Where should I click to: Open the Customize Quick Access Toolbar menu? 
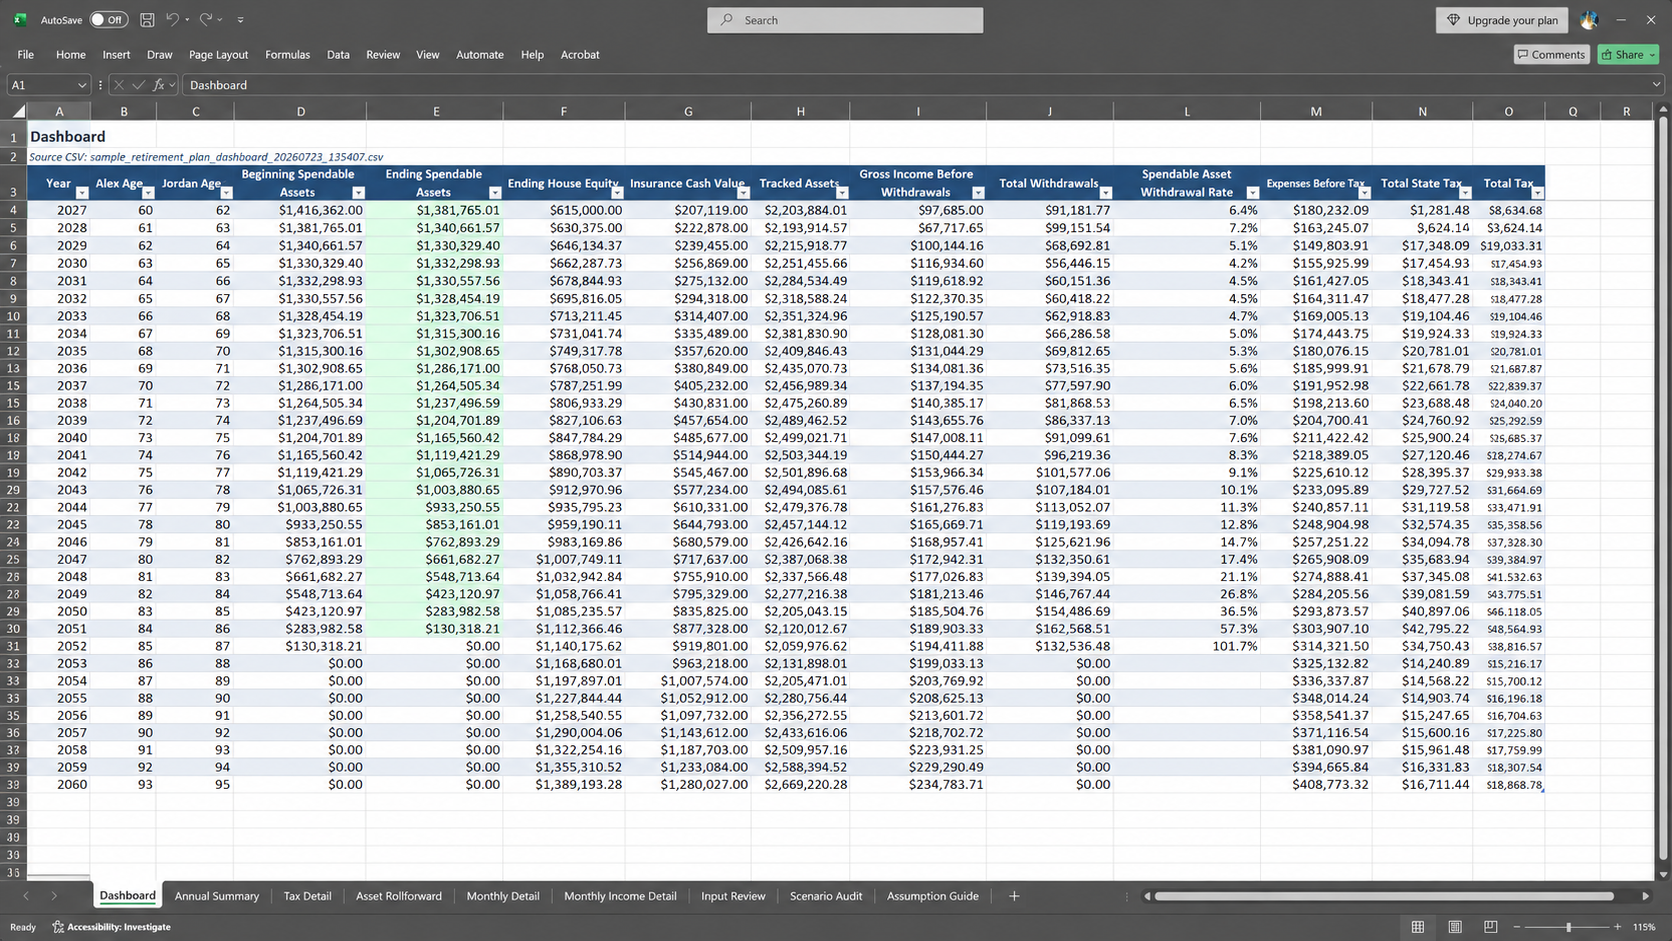pyautogui.click(x=240, y=20)
